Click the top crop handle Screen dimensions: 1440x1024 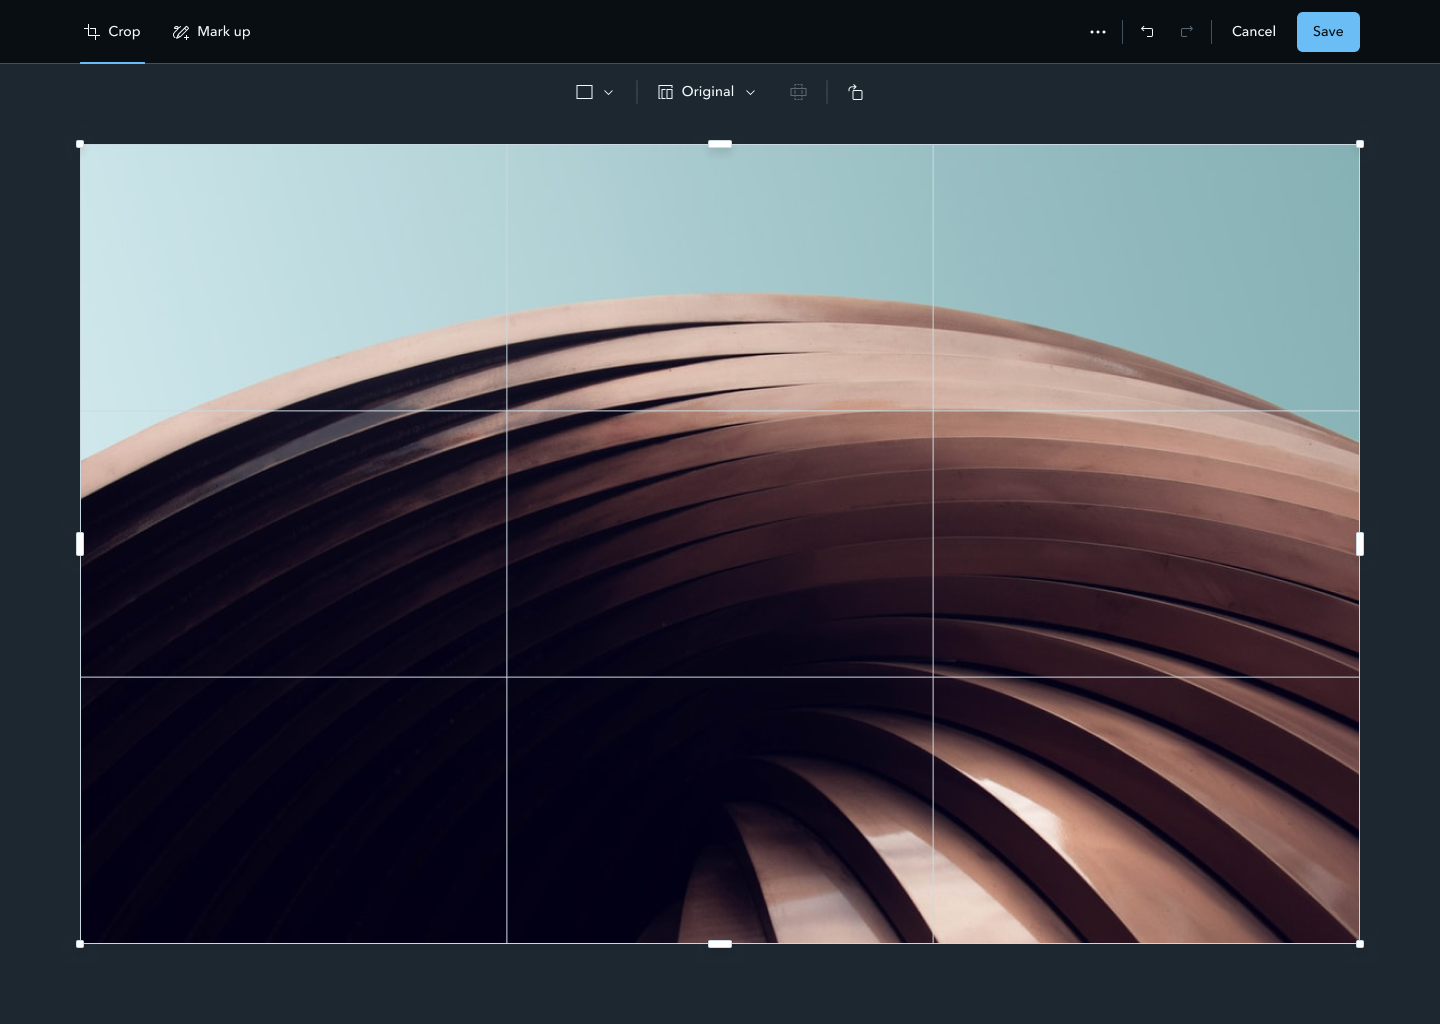(x=720, y=143)
